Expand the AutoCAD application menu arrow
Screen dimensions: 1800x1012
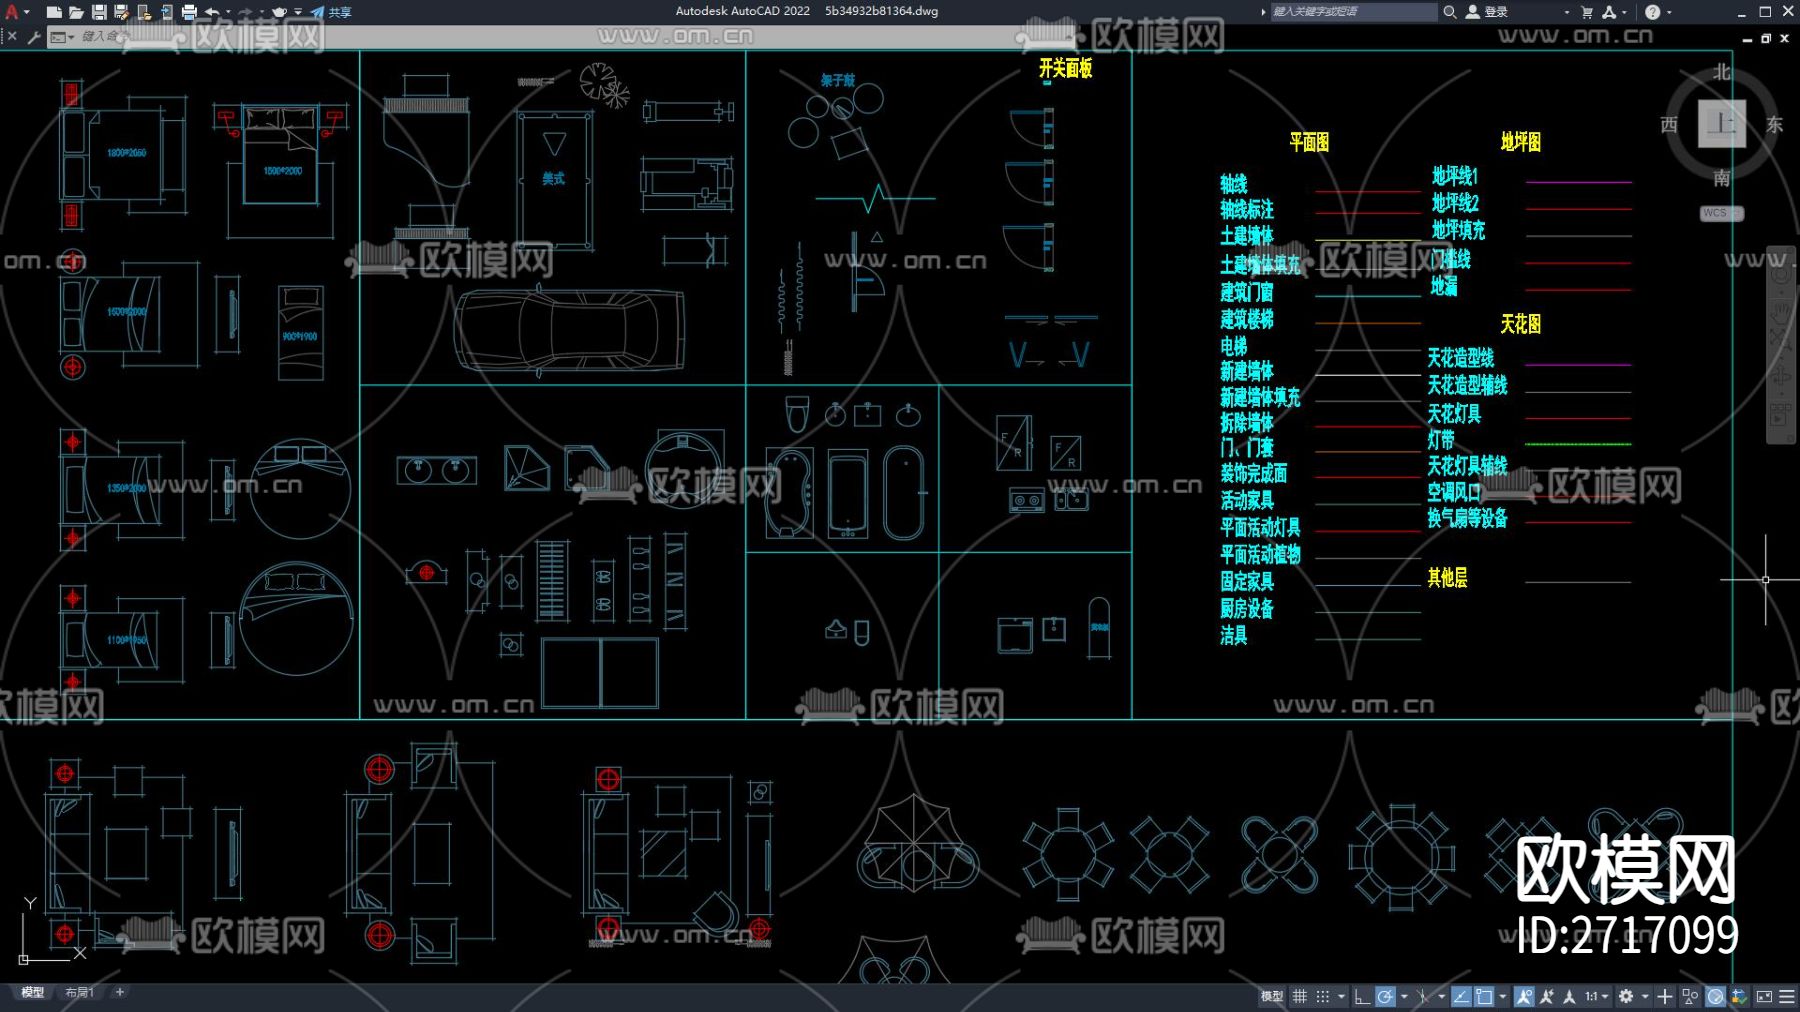point(27,12)
